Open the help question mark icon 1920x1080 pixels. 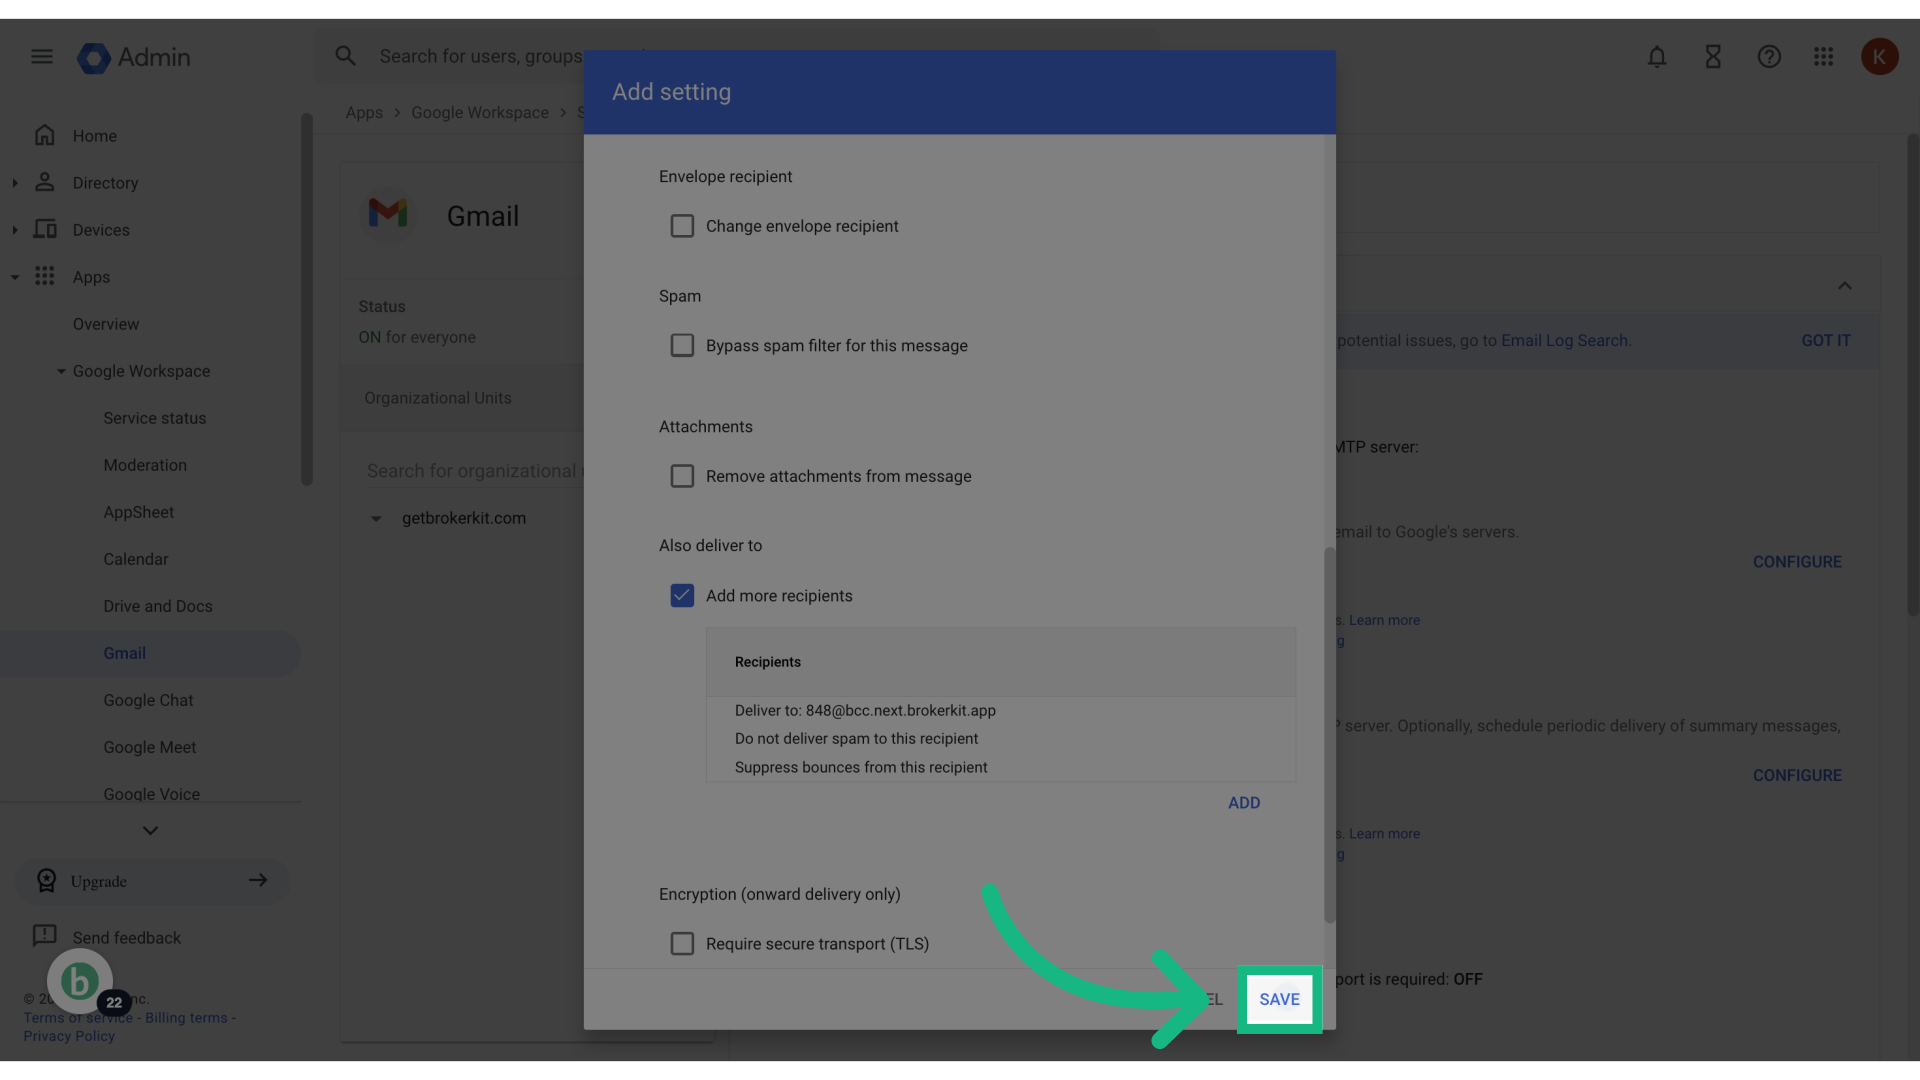click(x=1769, y=57)
